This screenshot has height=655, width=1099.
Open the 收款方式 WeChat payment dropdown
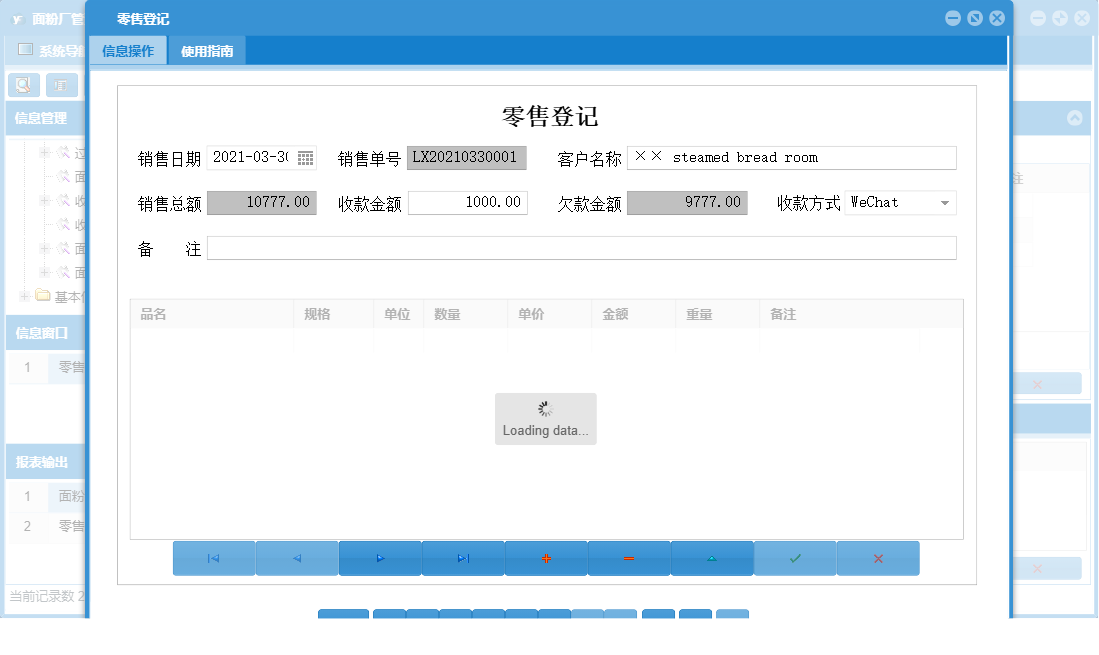946,202
